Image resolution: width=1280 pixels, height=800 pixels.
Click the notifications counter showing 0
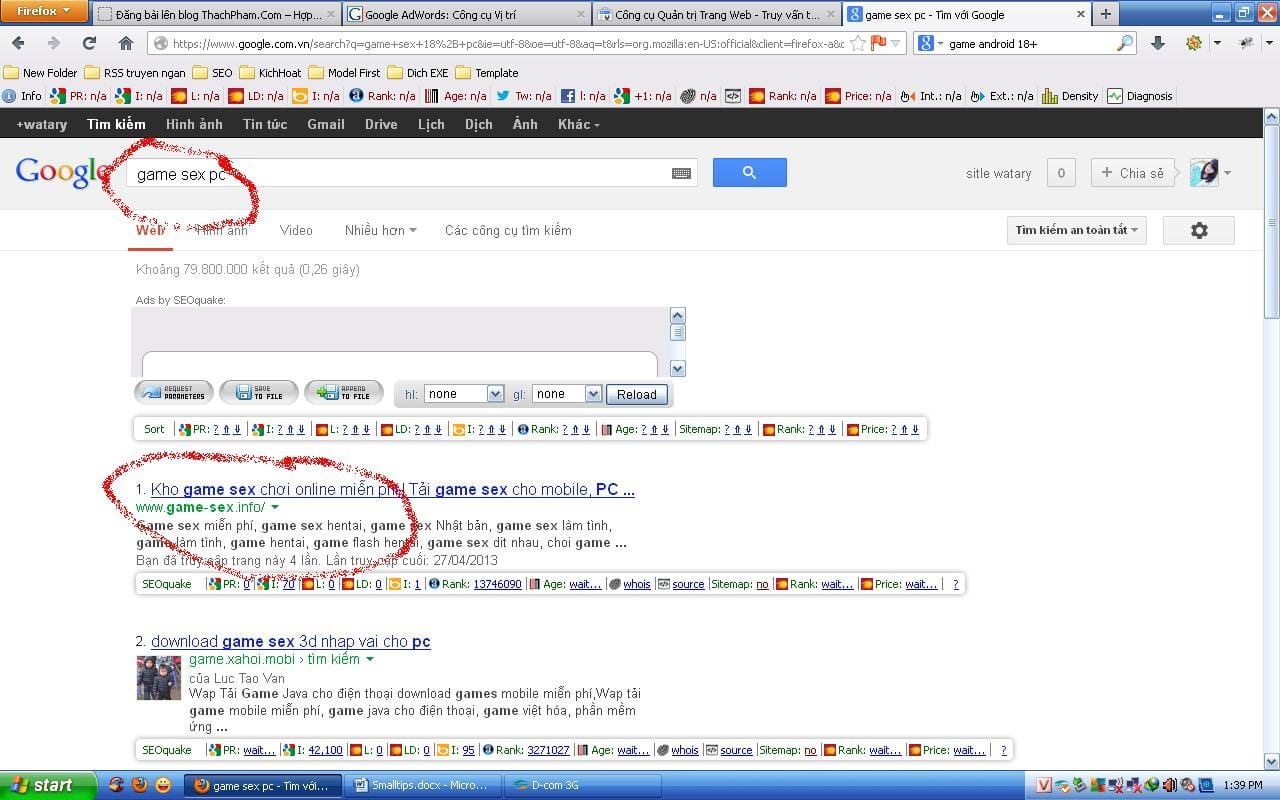tap(1061, 173)
